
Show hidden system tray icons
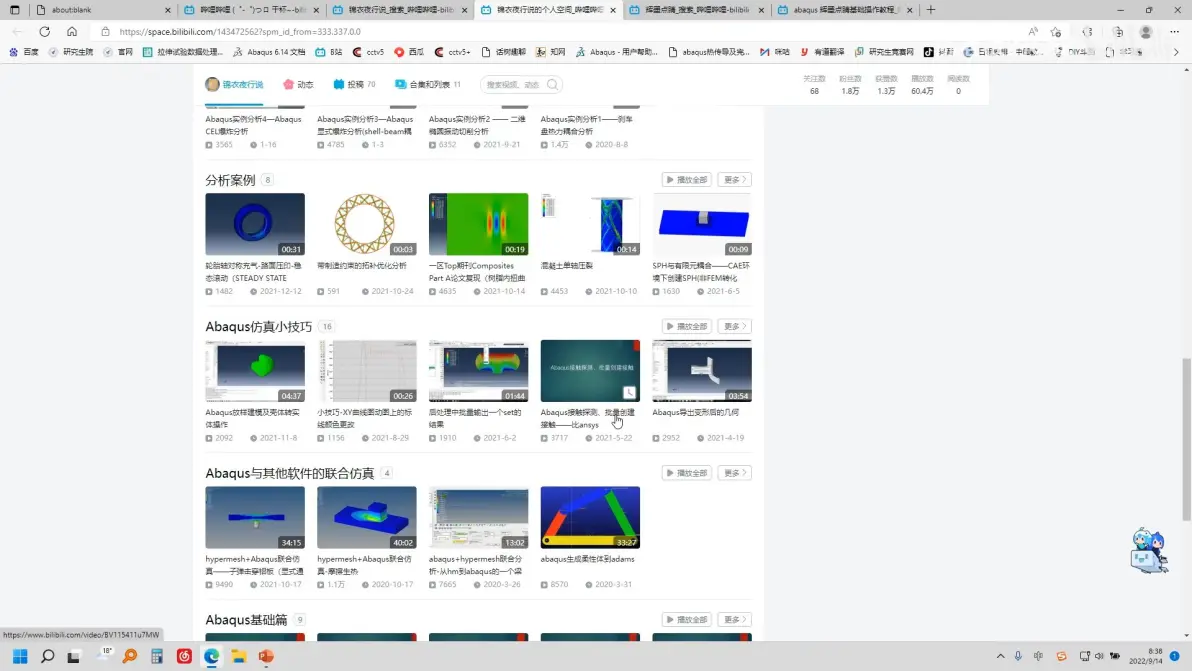[1000, 656]
